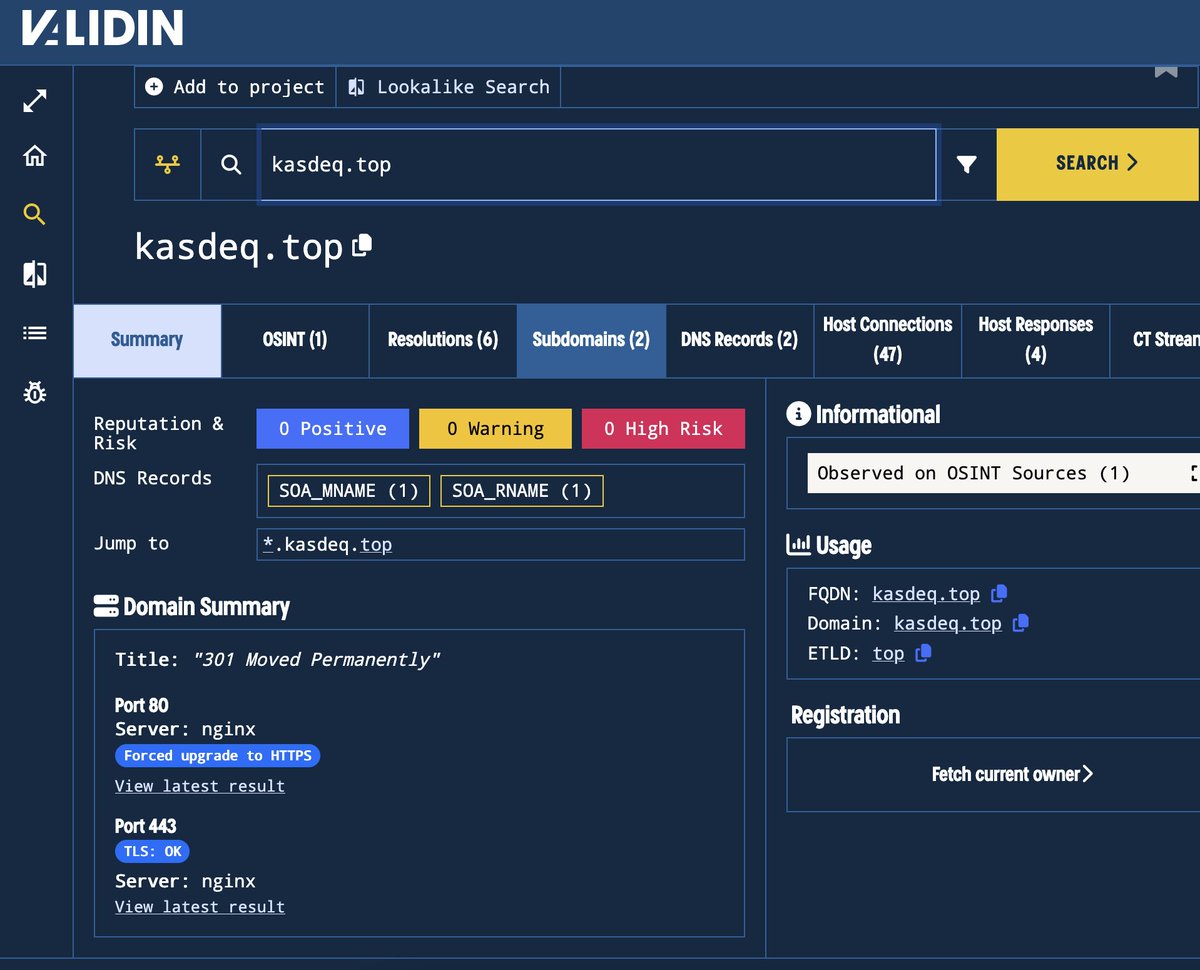1200x970 pixels.
Task: Click Fetch current owner
Action: click(x=1012, y=774)
